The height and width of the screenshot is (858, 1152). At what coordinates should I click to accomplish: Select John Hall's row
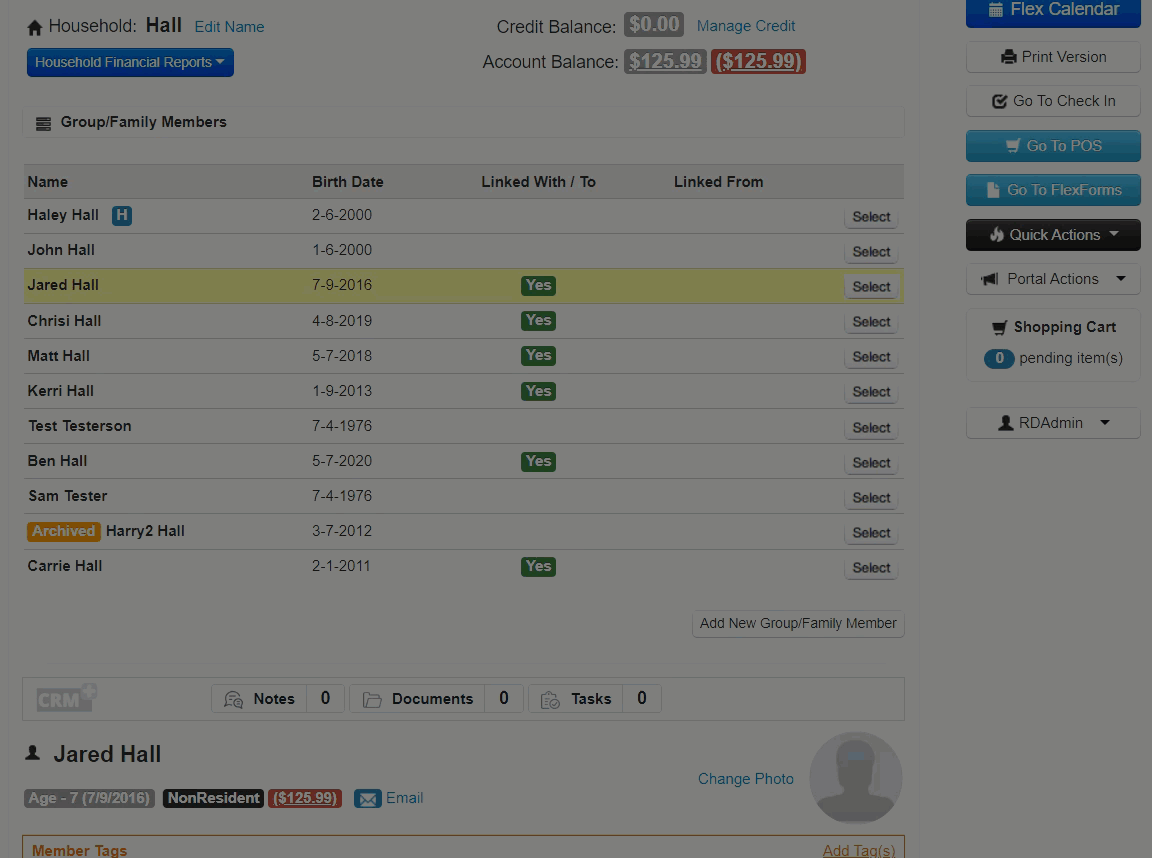coord(871,252)
